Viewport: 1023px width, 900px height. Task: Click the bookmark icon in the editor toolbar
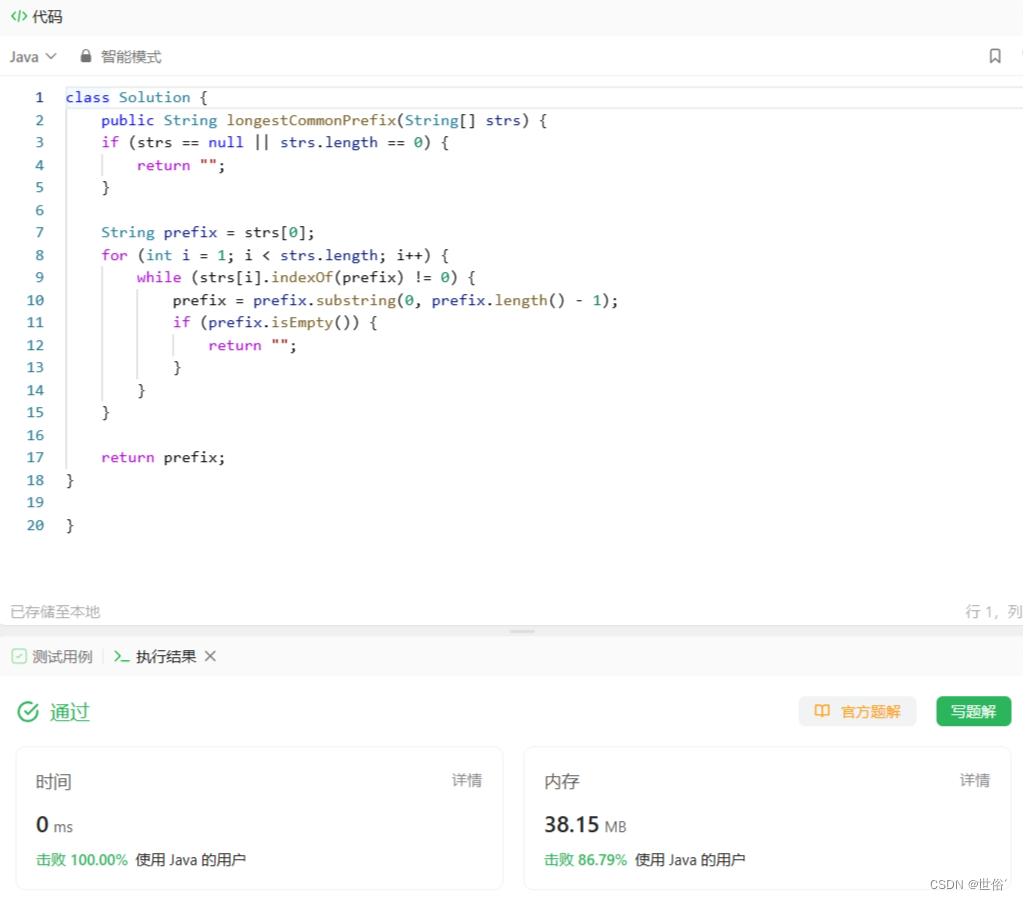pos(994,56)
